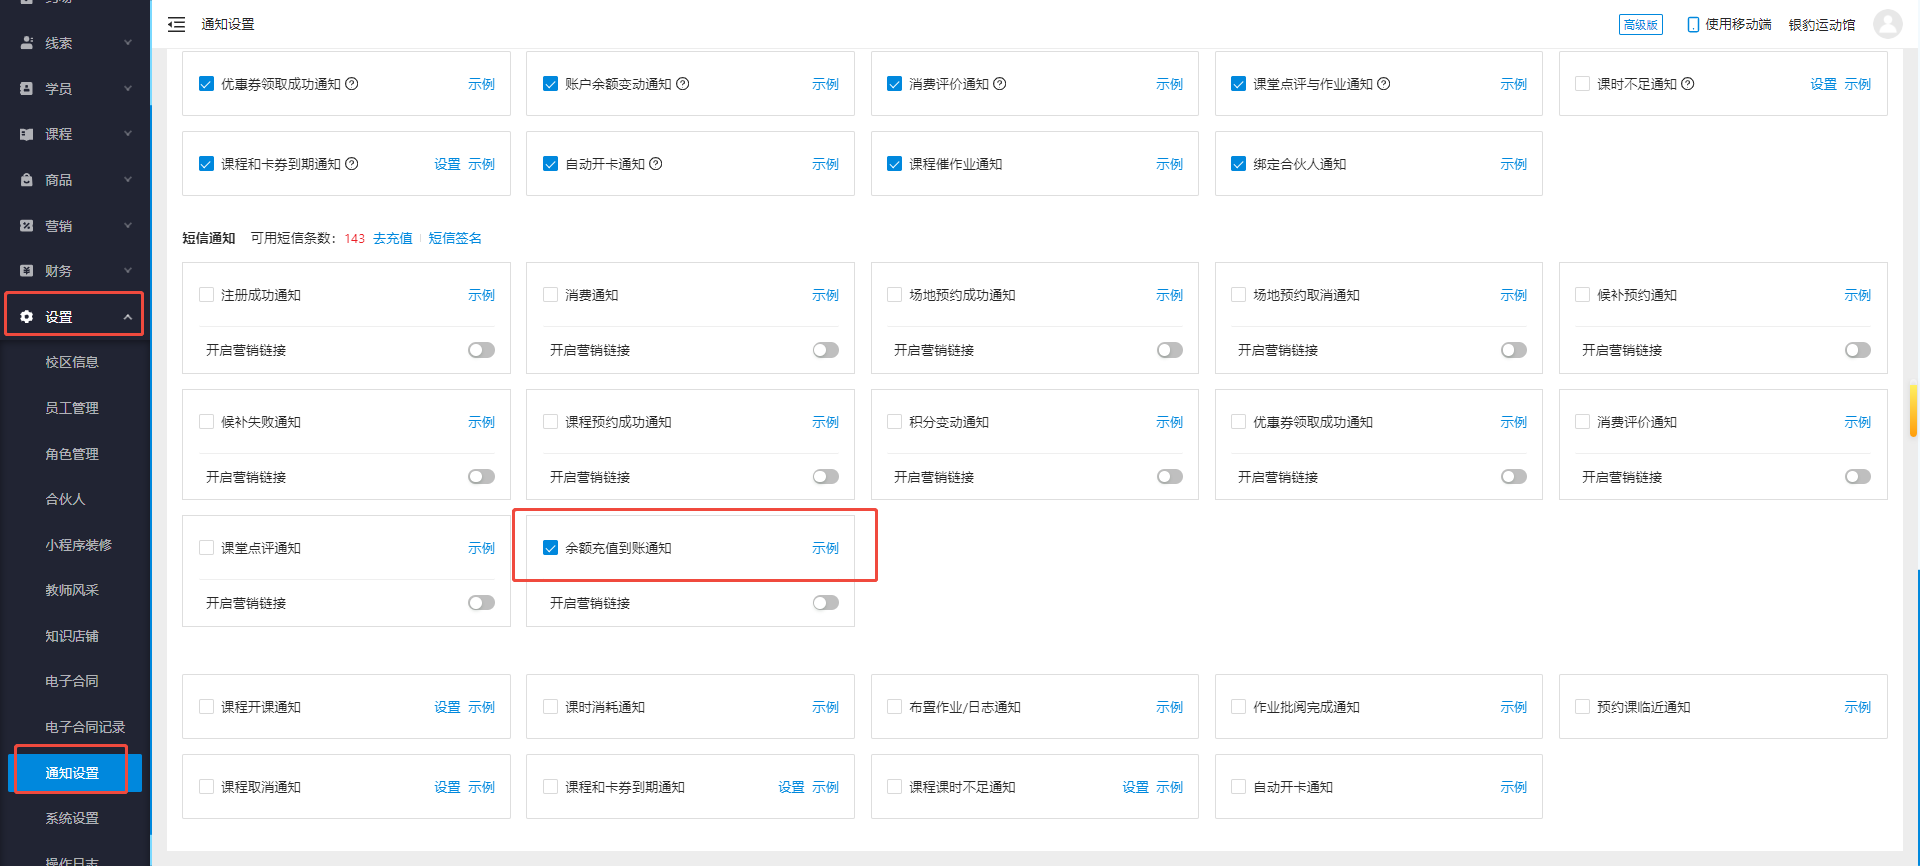Check the 注册成功通知 checkbox

206,295
